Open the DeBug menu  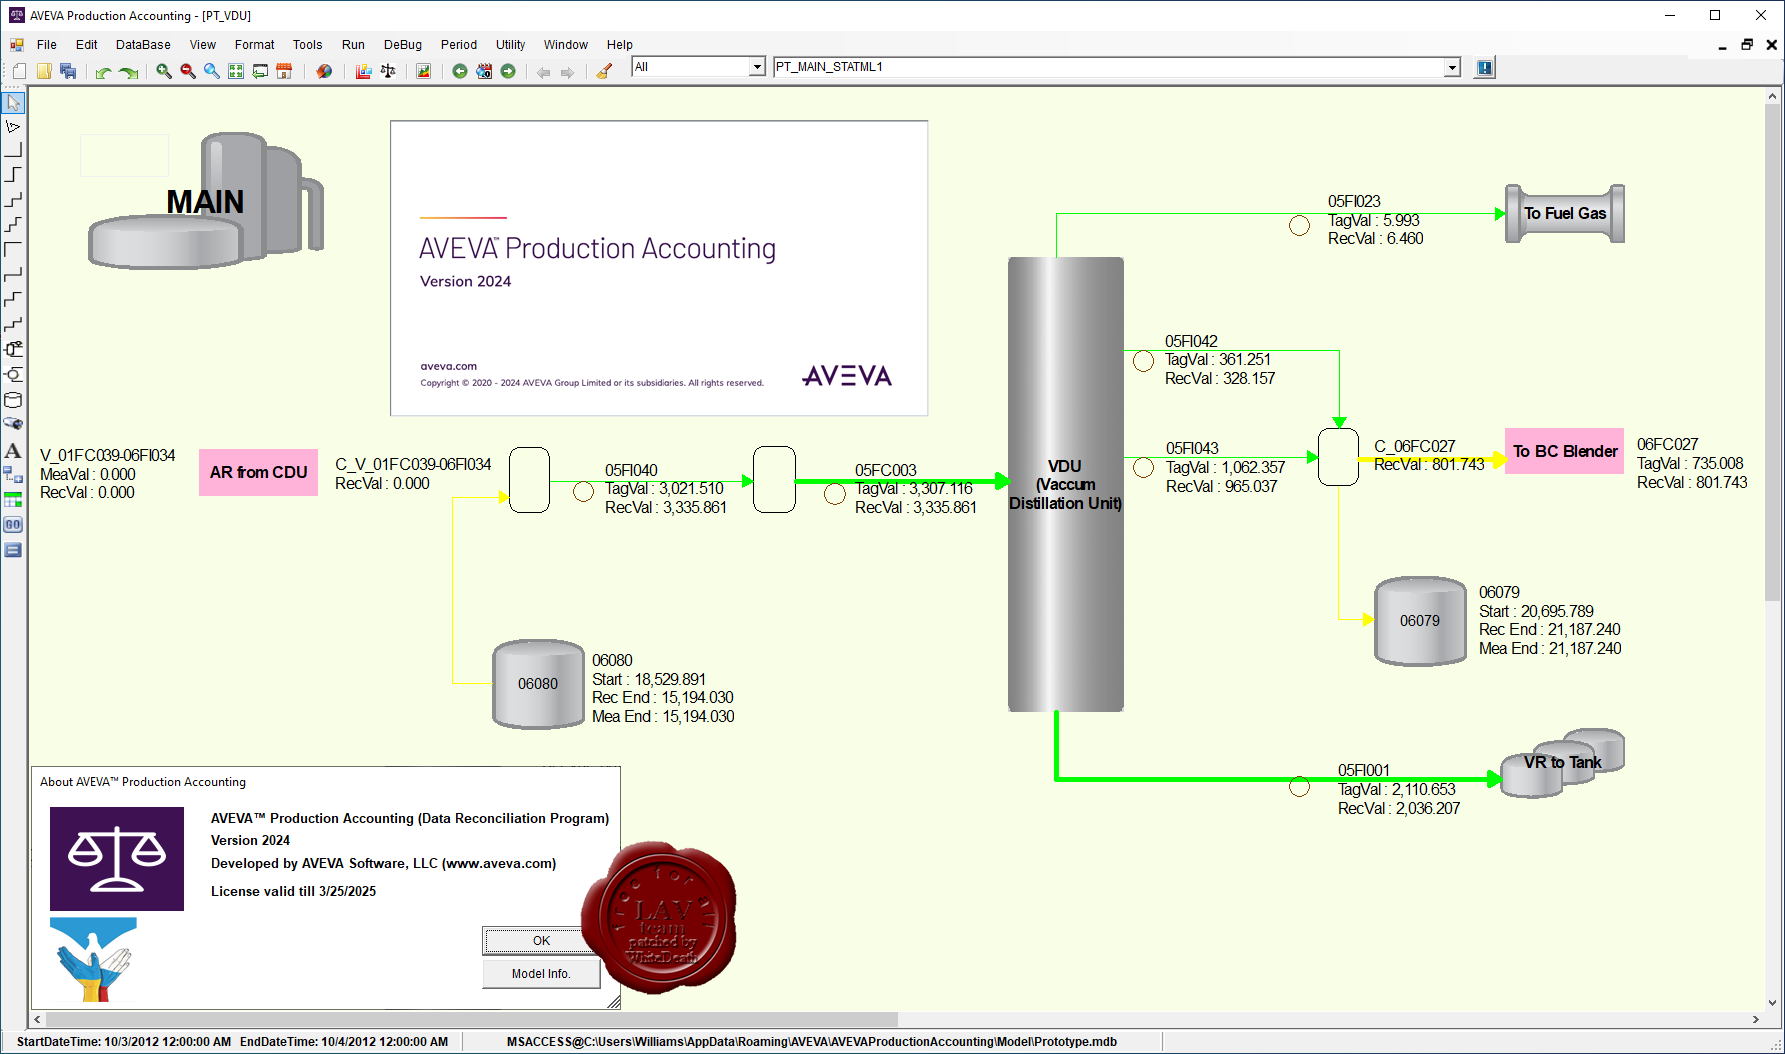(x=403, y=45)
